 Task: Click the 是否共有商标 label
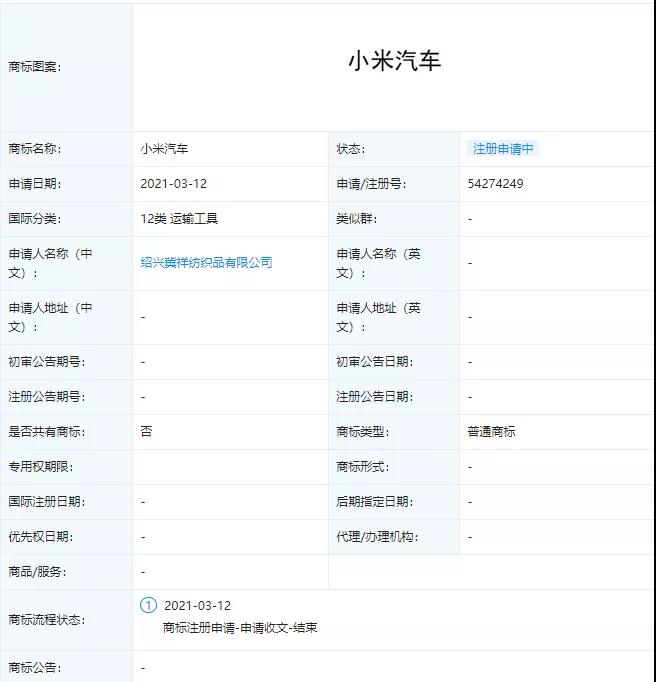click(47, 431)
